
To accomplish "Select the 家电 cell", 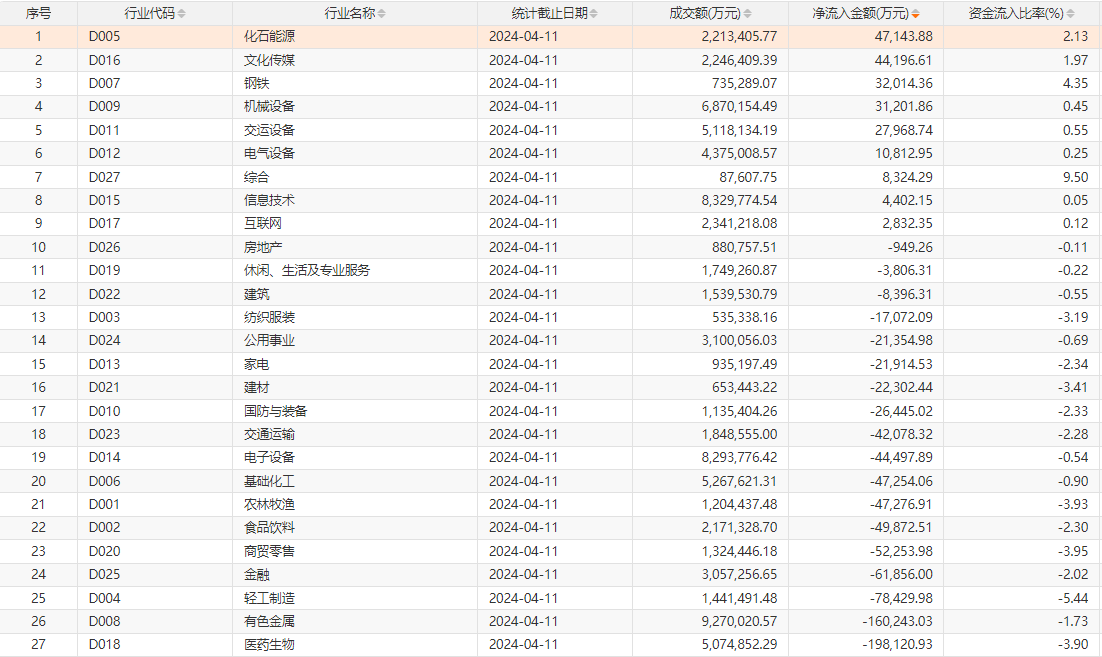I will click(257, 365).
